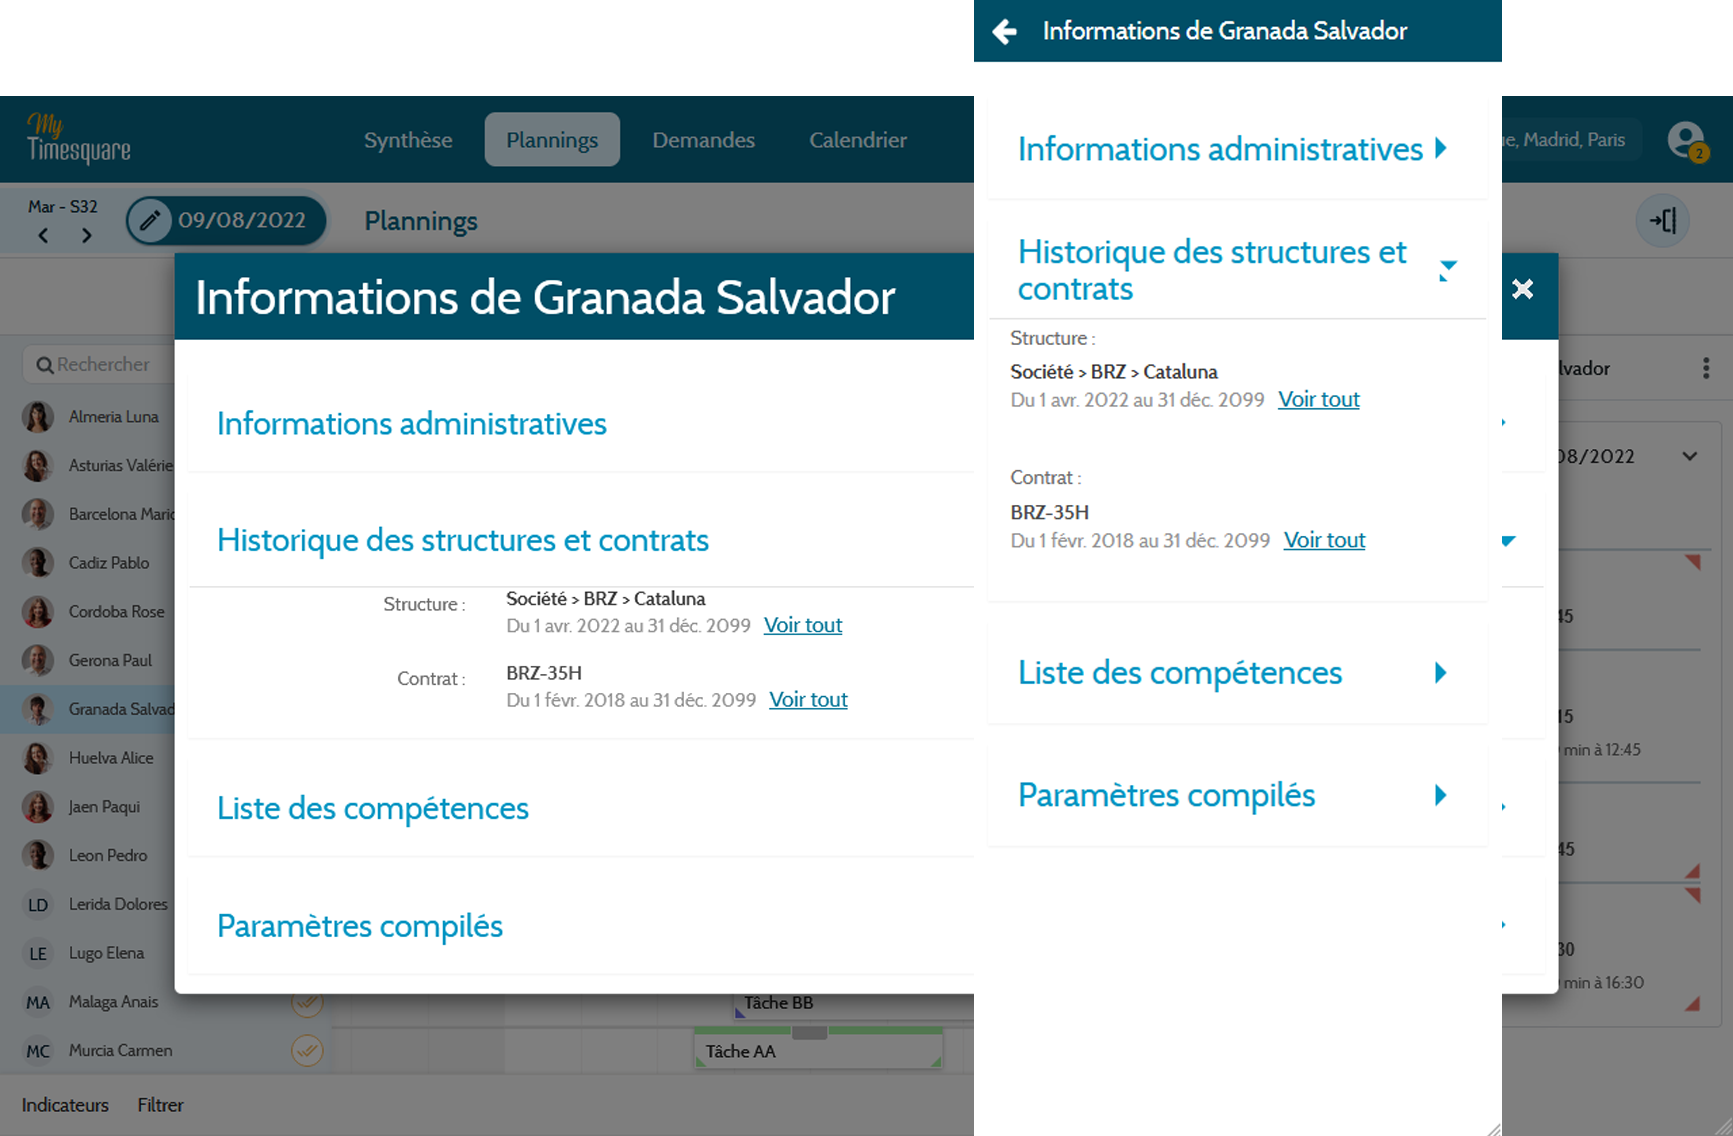Click the LE initials avatar
The image size is (1733, 1136).
[x=38, y=953]
